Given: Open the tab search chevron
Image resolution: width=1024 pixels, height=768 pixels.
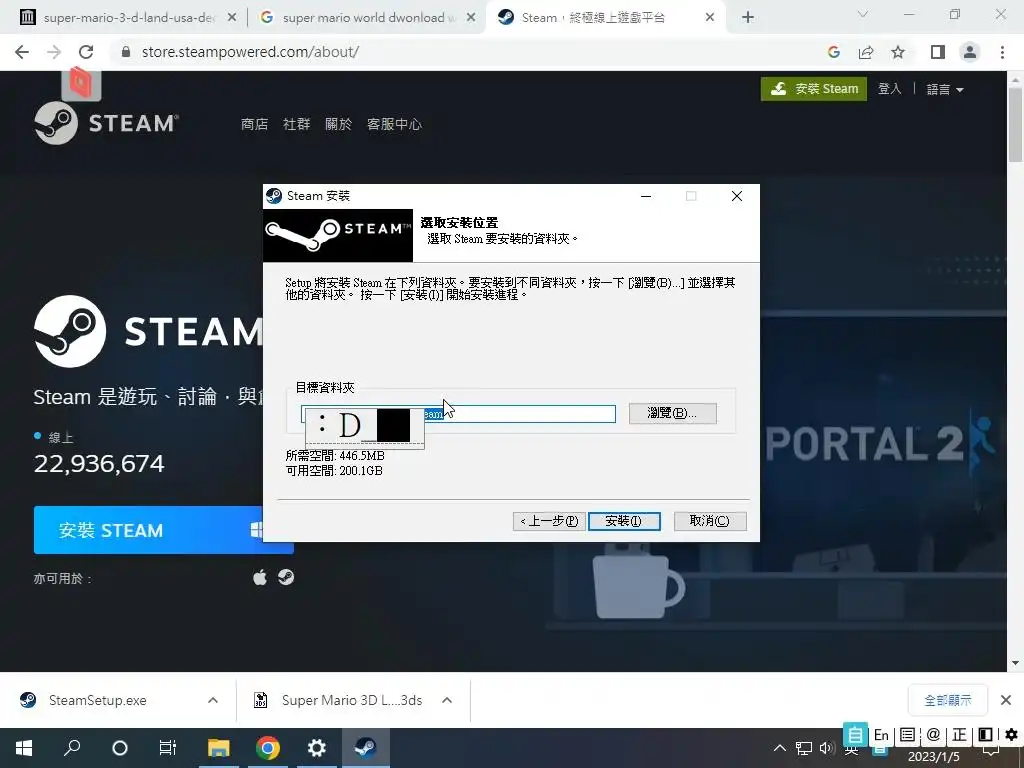Looking at the screenshot, I should 863,14.
